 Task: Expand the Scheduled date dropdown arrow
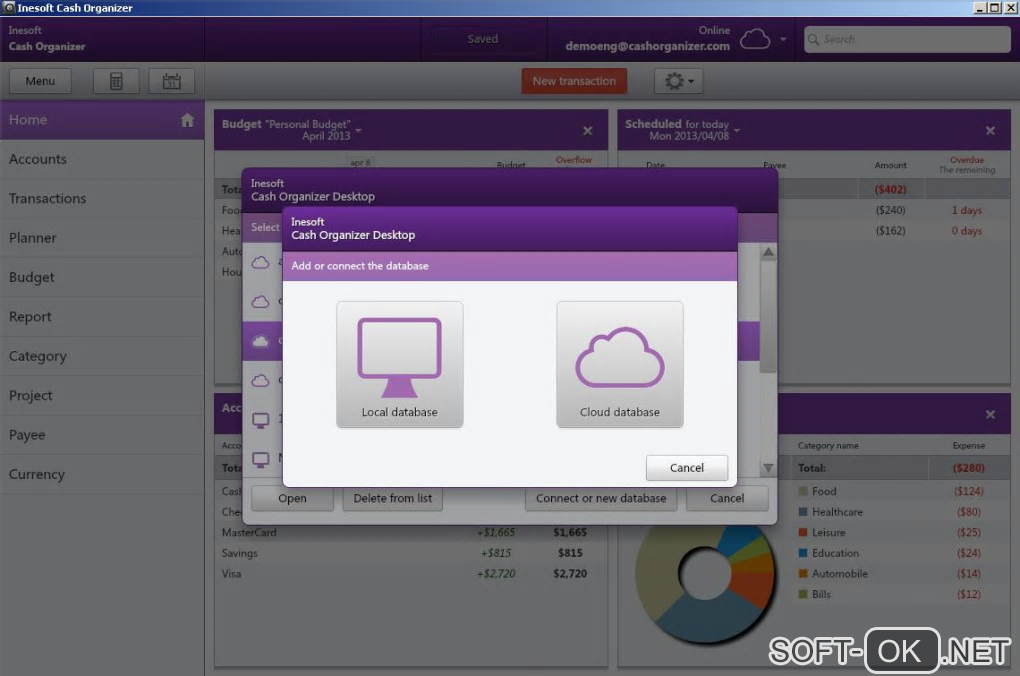pyautogui.click(x=737, y=130)
